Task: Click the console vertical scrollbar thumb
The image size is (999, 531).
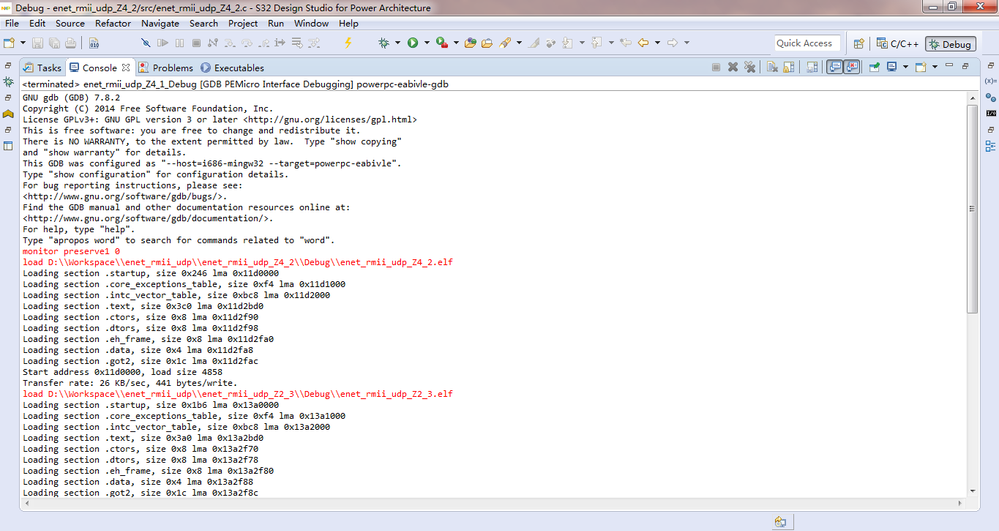Action: click(972, 209)
